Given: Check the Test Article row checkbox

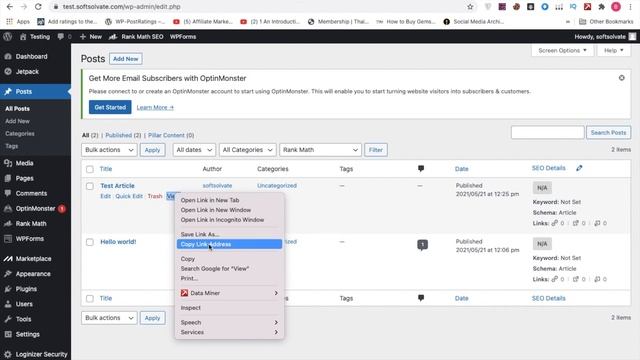Looking at the screenshot, I should 90,186.
